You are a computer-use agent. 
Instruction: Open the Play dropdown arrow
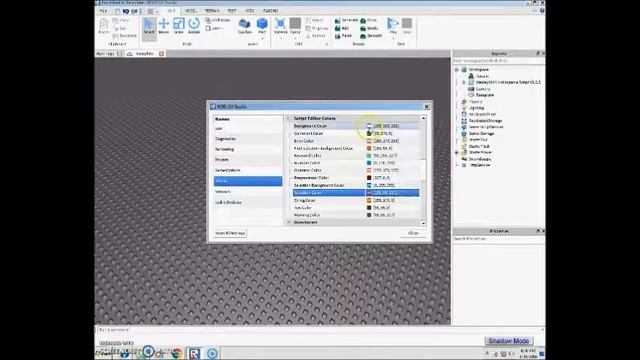pyautogui.click(x=393, y=38)
